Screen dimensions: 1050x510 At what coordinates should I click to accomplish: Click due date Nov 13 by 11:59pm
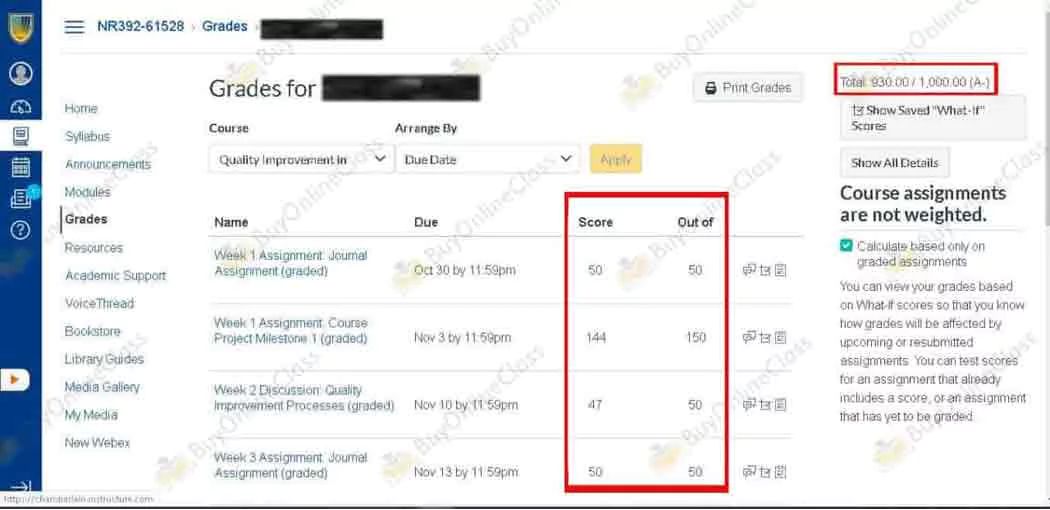(465, 473)
